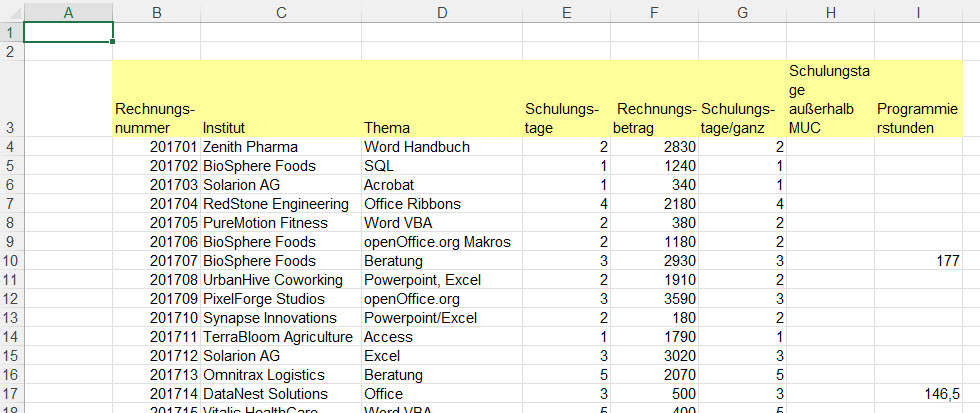Screen dimensions: 980x413
Task: Click the Rechnungsnummer header cell
Action: (156, 118)
